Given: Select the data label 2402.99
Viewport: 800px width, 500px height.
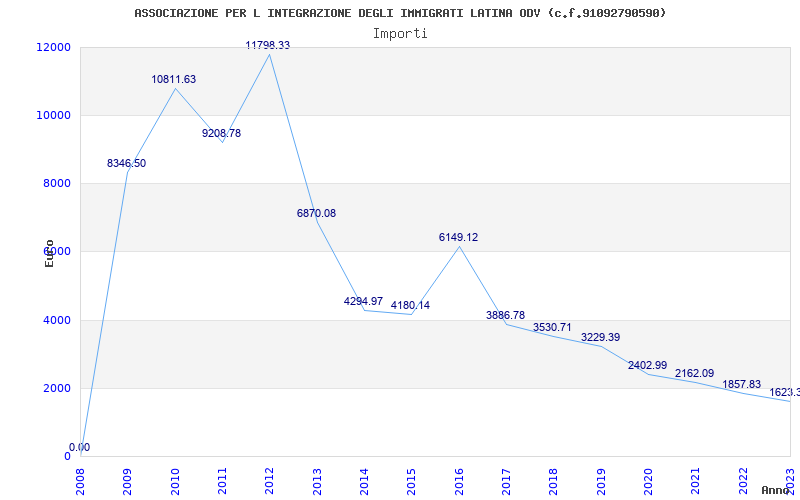Looking at the screenshot, I should tap(647, 365).
